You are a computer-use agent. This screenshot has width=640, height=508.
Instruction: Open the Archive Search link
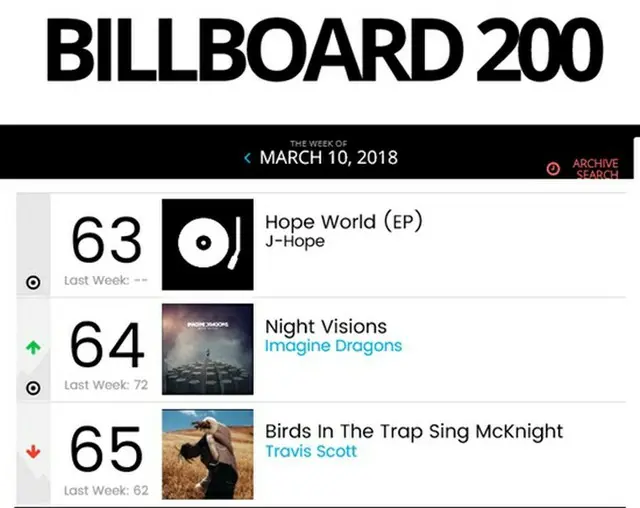pyautogui.click(x=595, y=169)
